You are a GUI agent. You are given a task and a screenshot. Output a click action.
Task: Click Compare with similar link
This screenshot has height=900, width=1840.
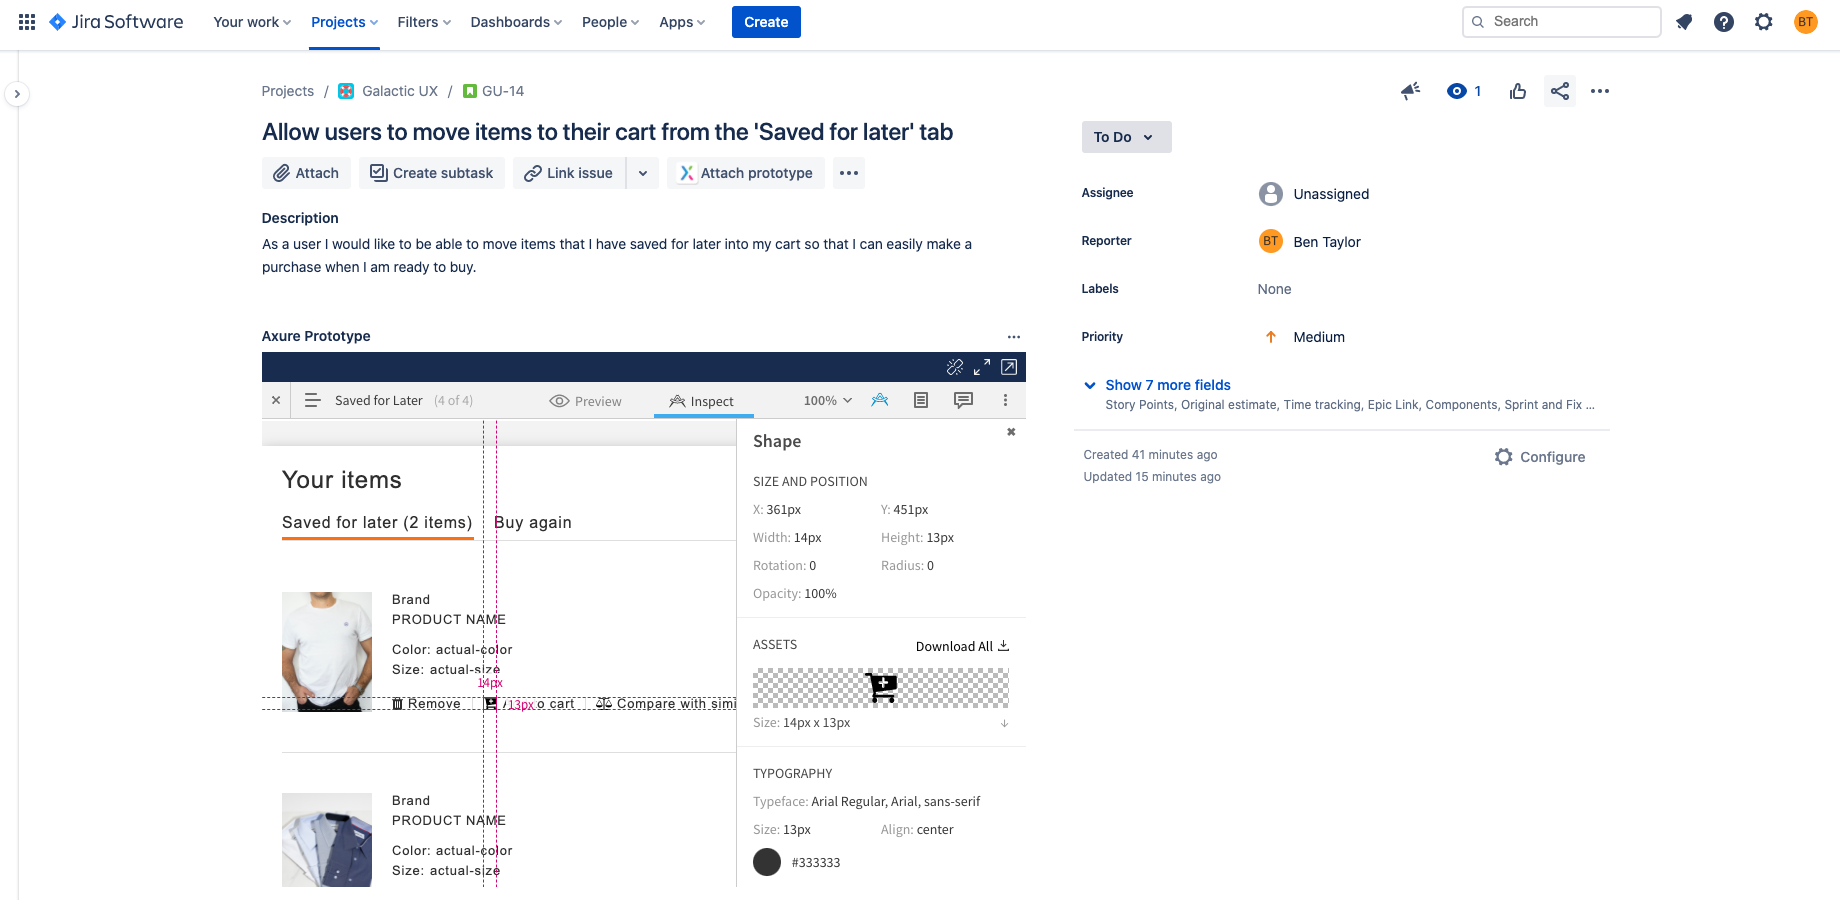click(666, 704)
